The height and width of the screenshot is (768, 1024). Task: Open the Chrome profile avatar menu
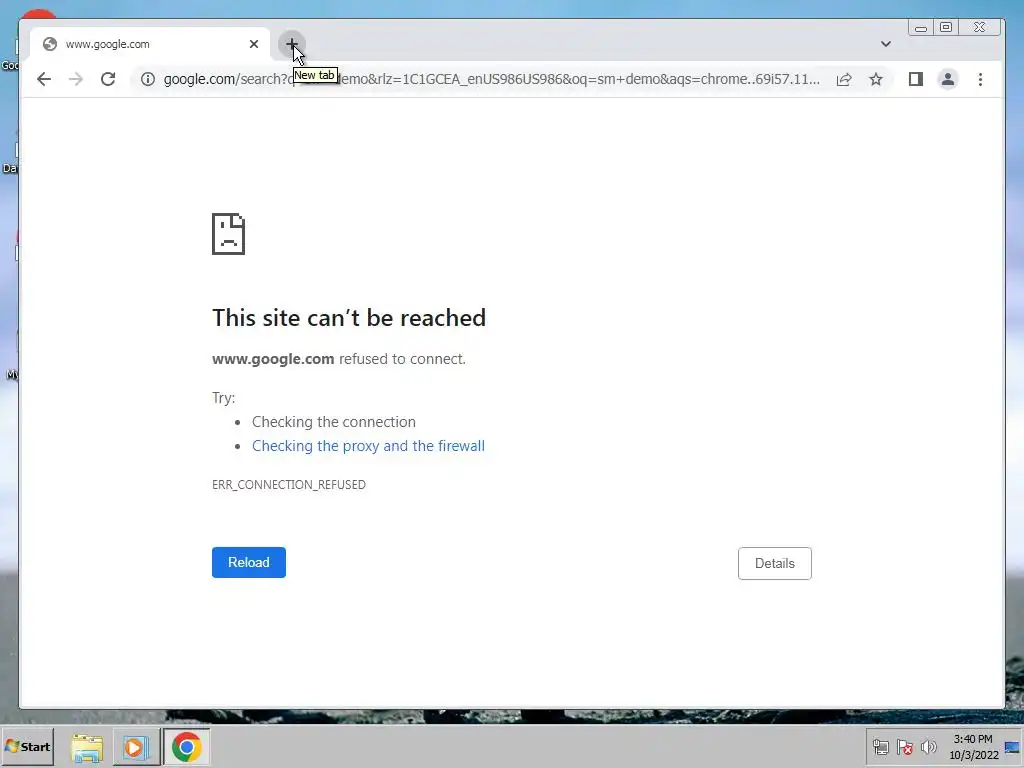(x=948, y=79)
